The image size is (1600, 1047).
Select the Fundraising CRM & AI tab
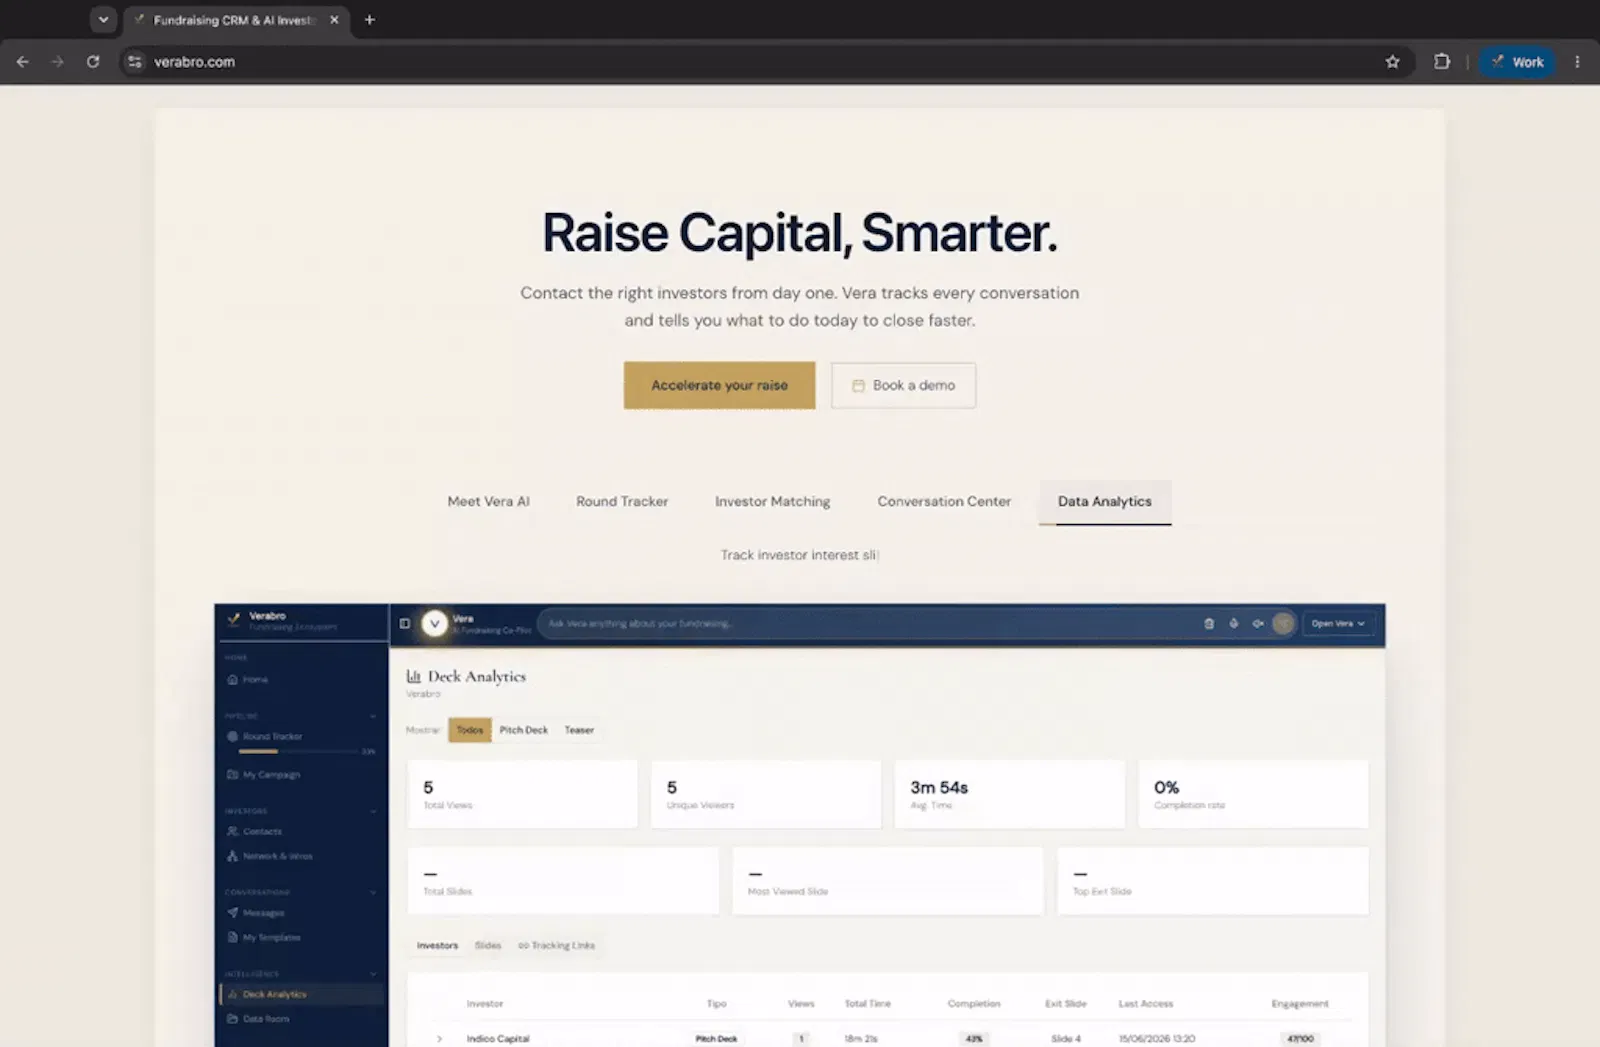[x=236, y=20]
